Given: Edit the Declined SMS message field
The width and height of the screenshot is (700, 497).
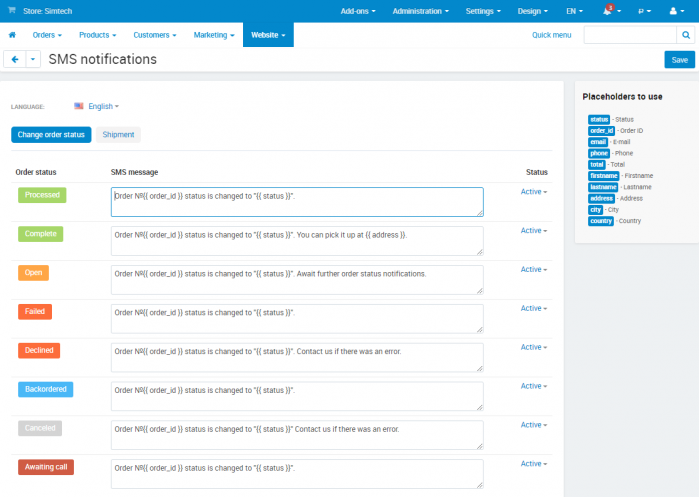Looking at the screenshot, I should coord(297,357).
